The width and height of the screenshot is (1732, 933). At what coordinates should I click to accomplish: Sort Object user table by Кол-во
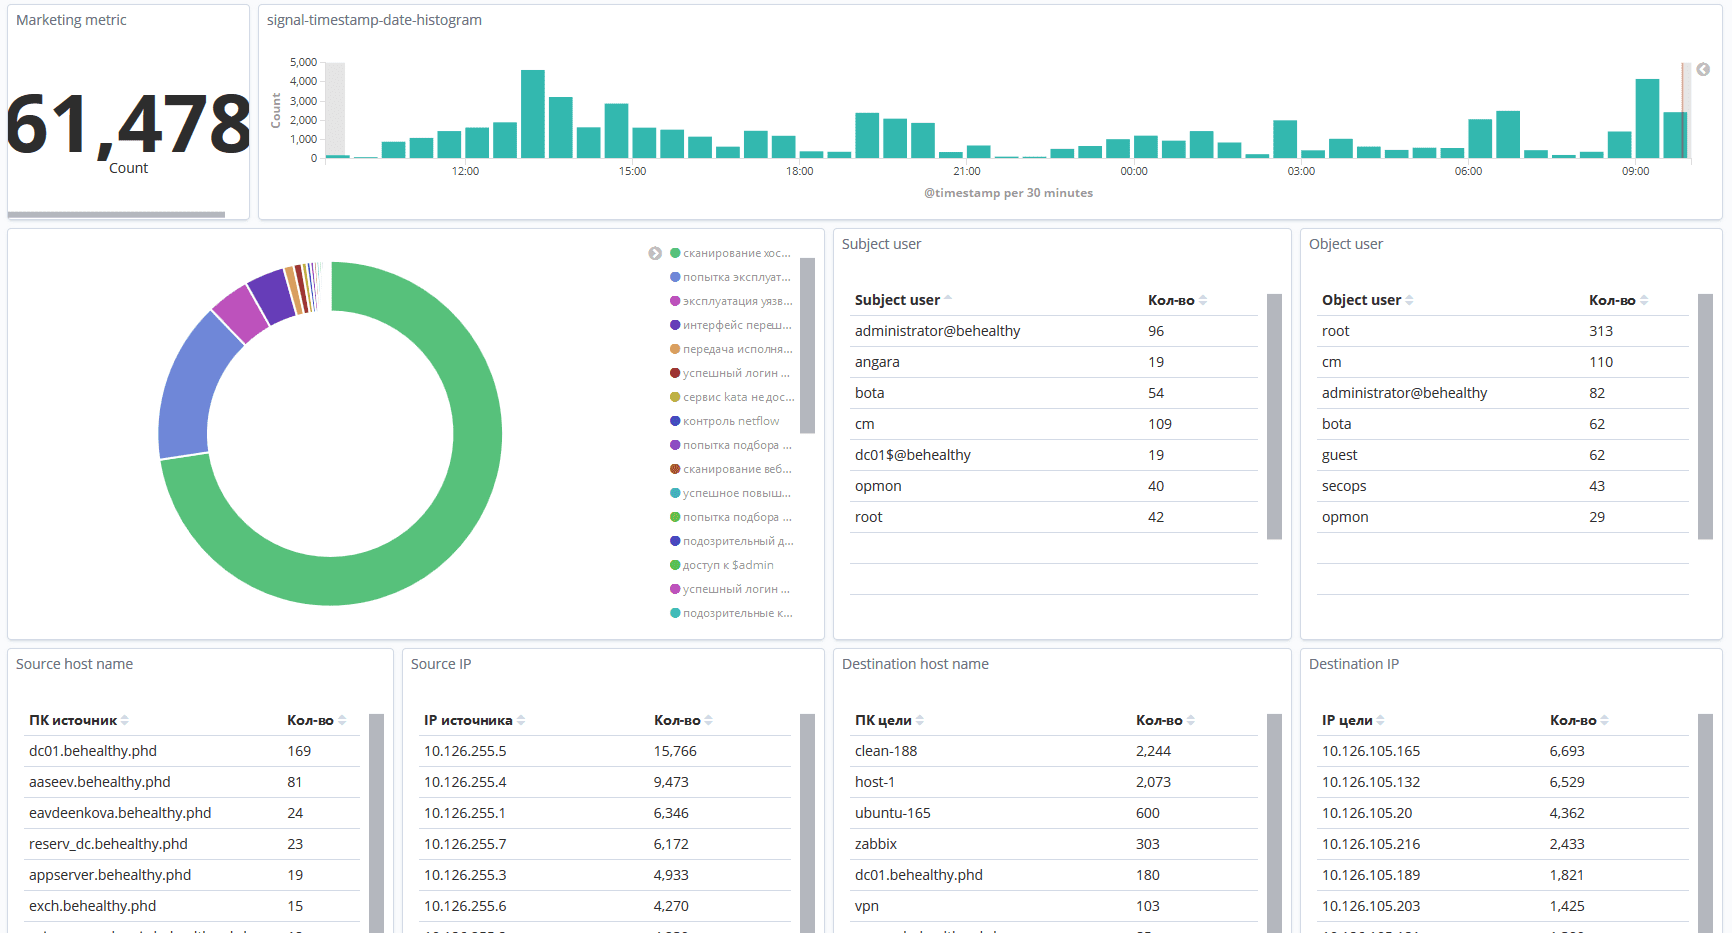(x=1644, y=300)
